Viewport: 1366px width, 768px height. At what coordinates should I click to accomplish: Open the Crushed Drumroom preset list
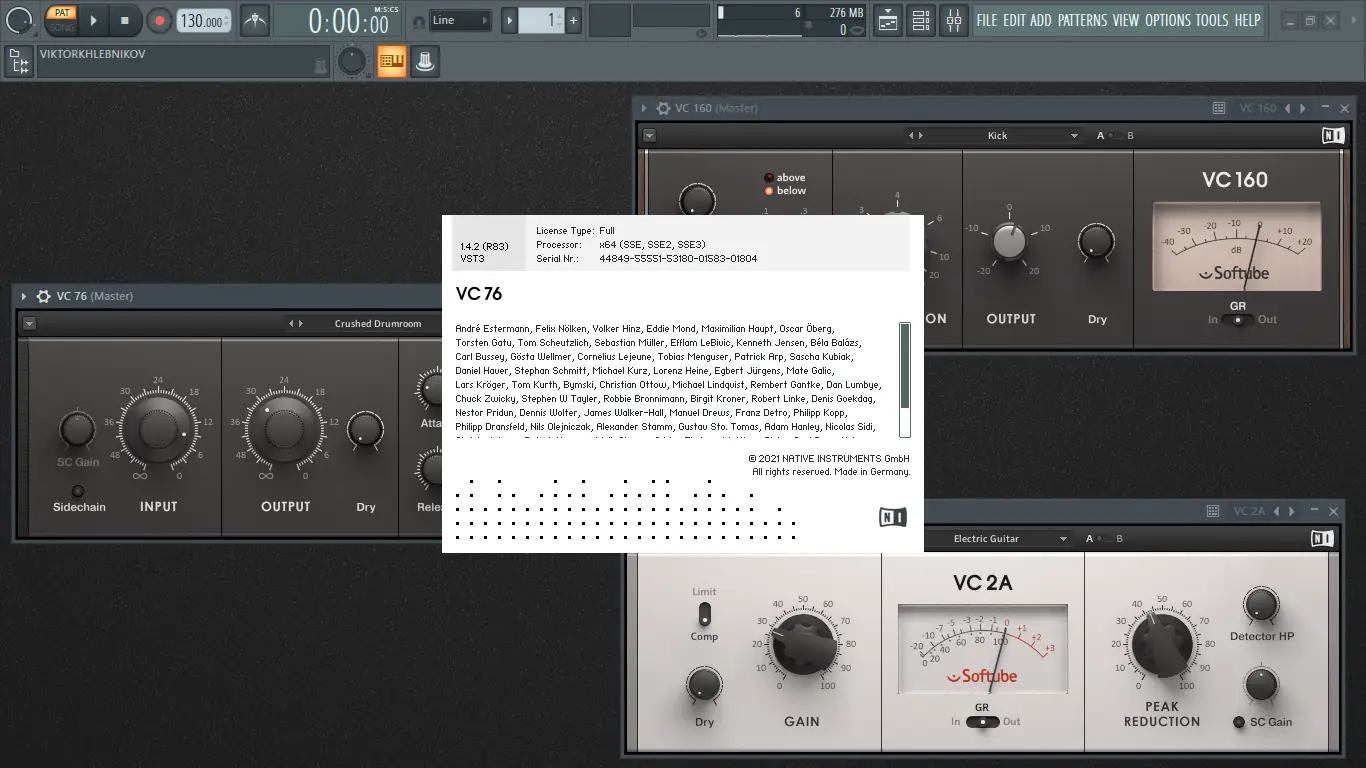point(377,324)
